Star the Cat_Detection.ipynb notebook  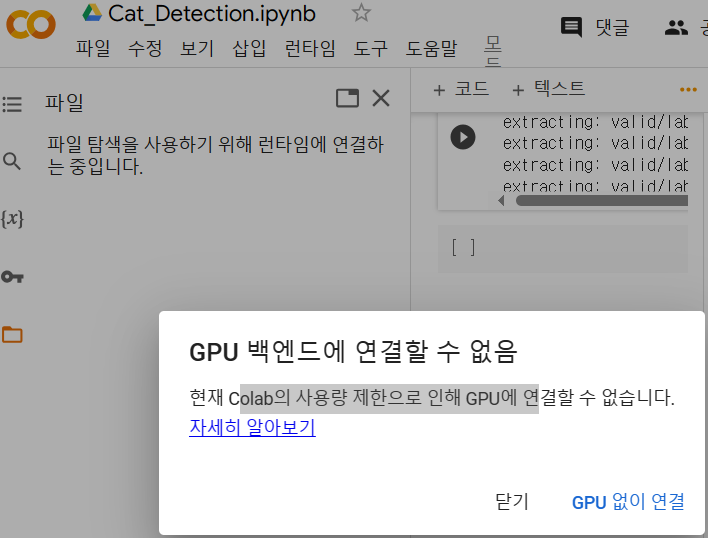pyautogui.click(x=361, y=13)
